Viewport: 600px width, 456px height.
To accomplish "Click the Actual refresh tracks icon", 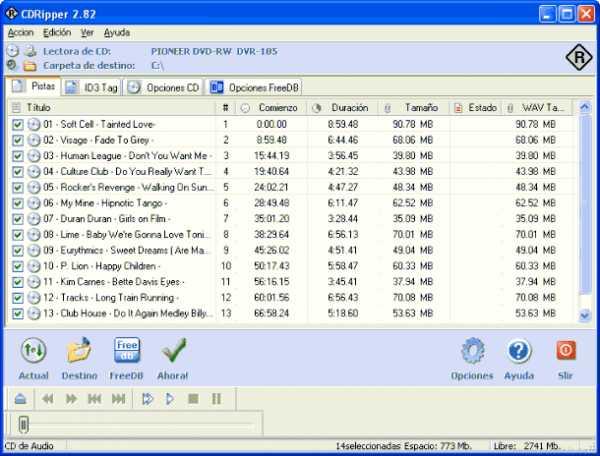I will (x=34, y=350).
